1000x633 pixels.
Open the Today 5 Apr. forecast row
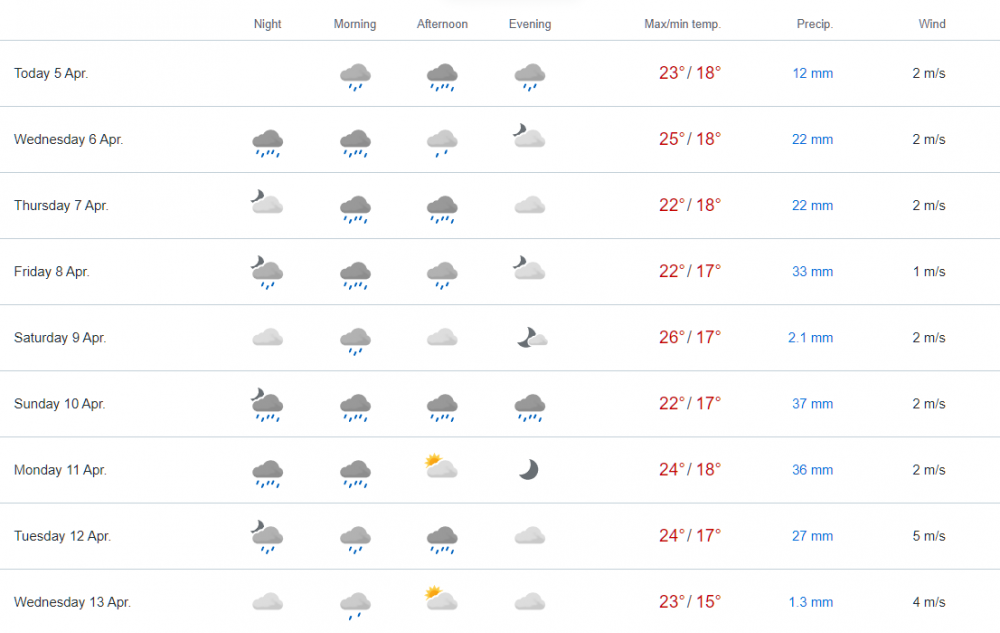[x=500, y=73]
